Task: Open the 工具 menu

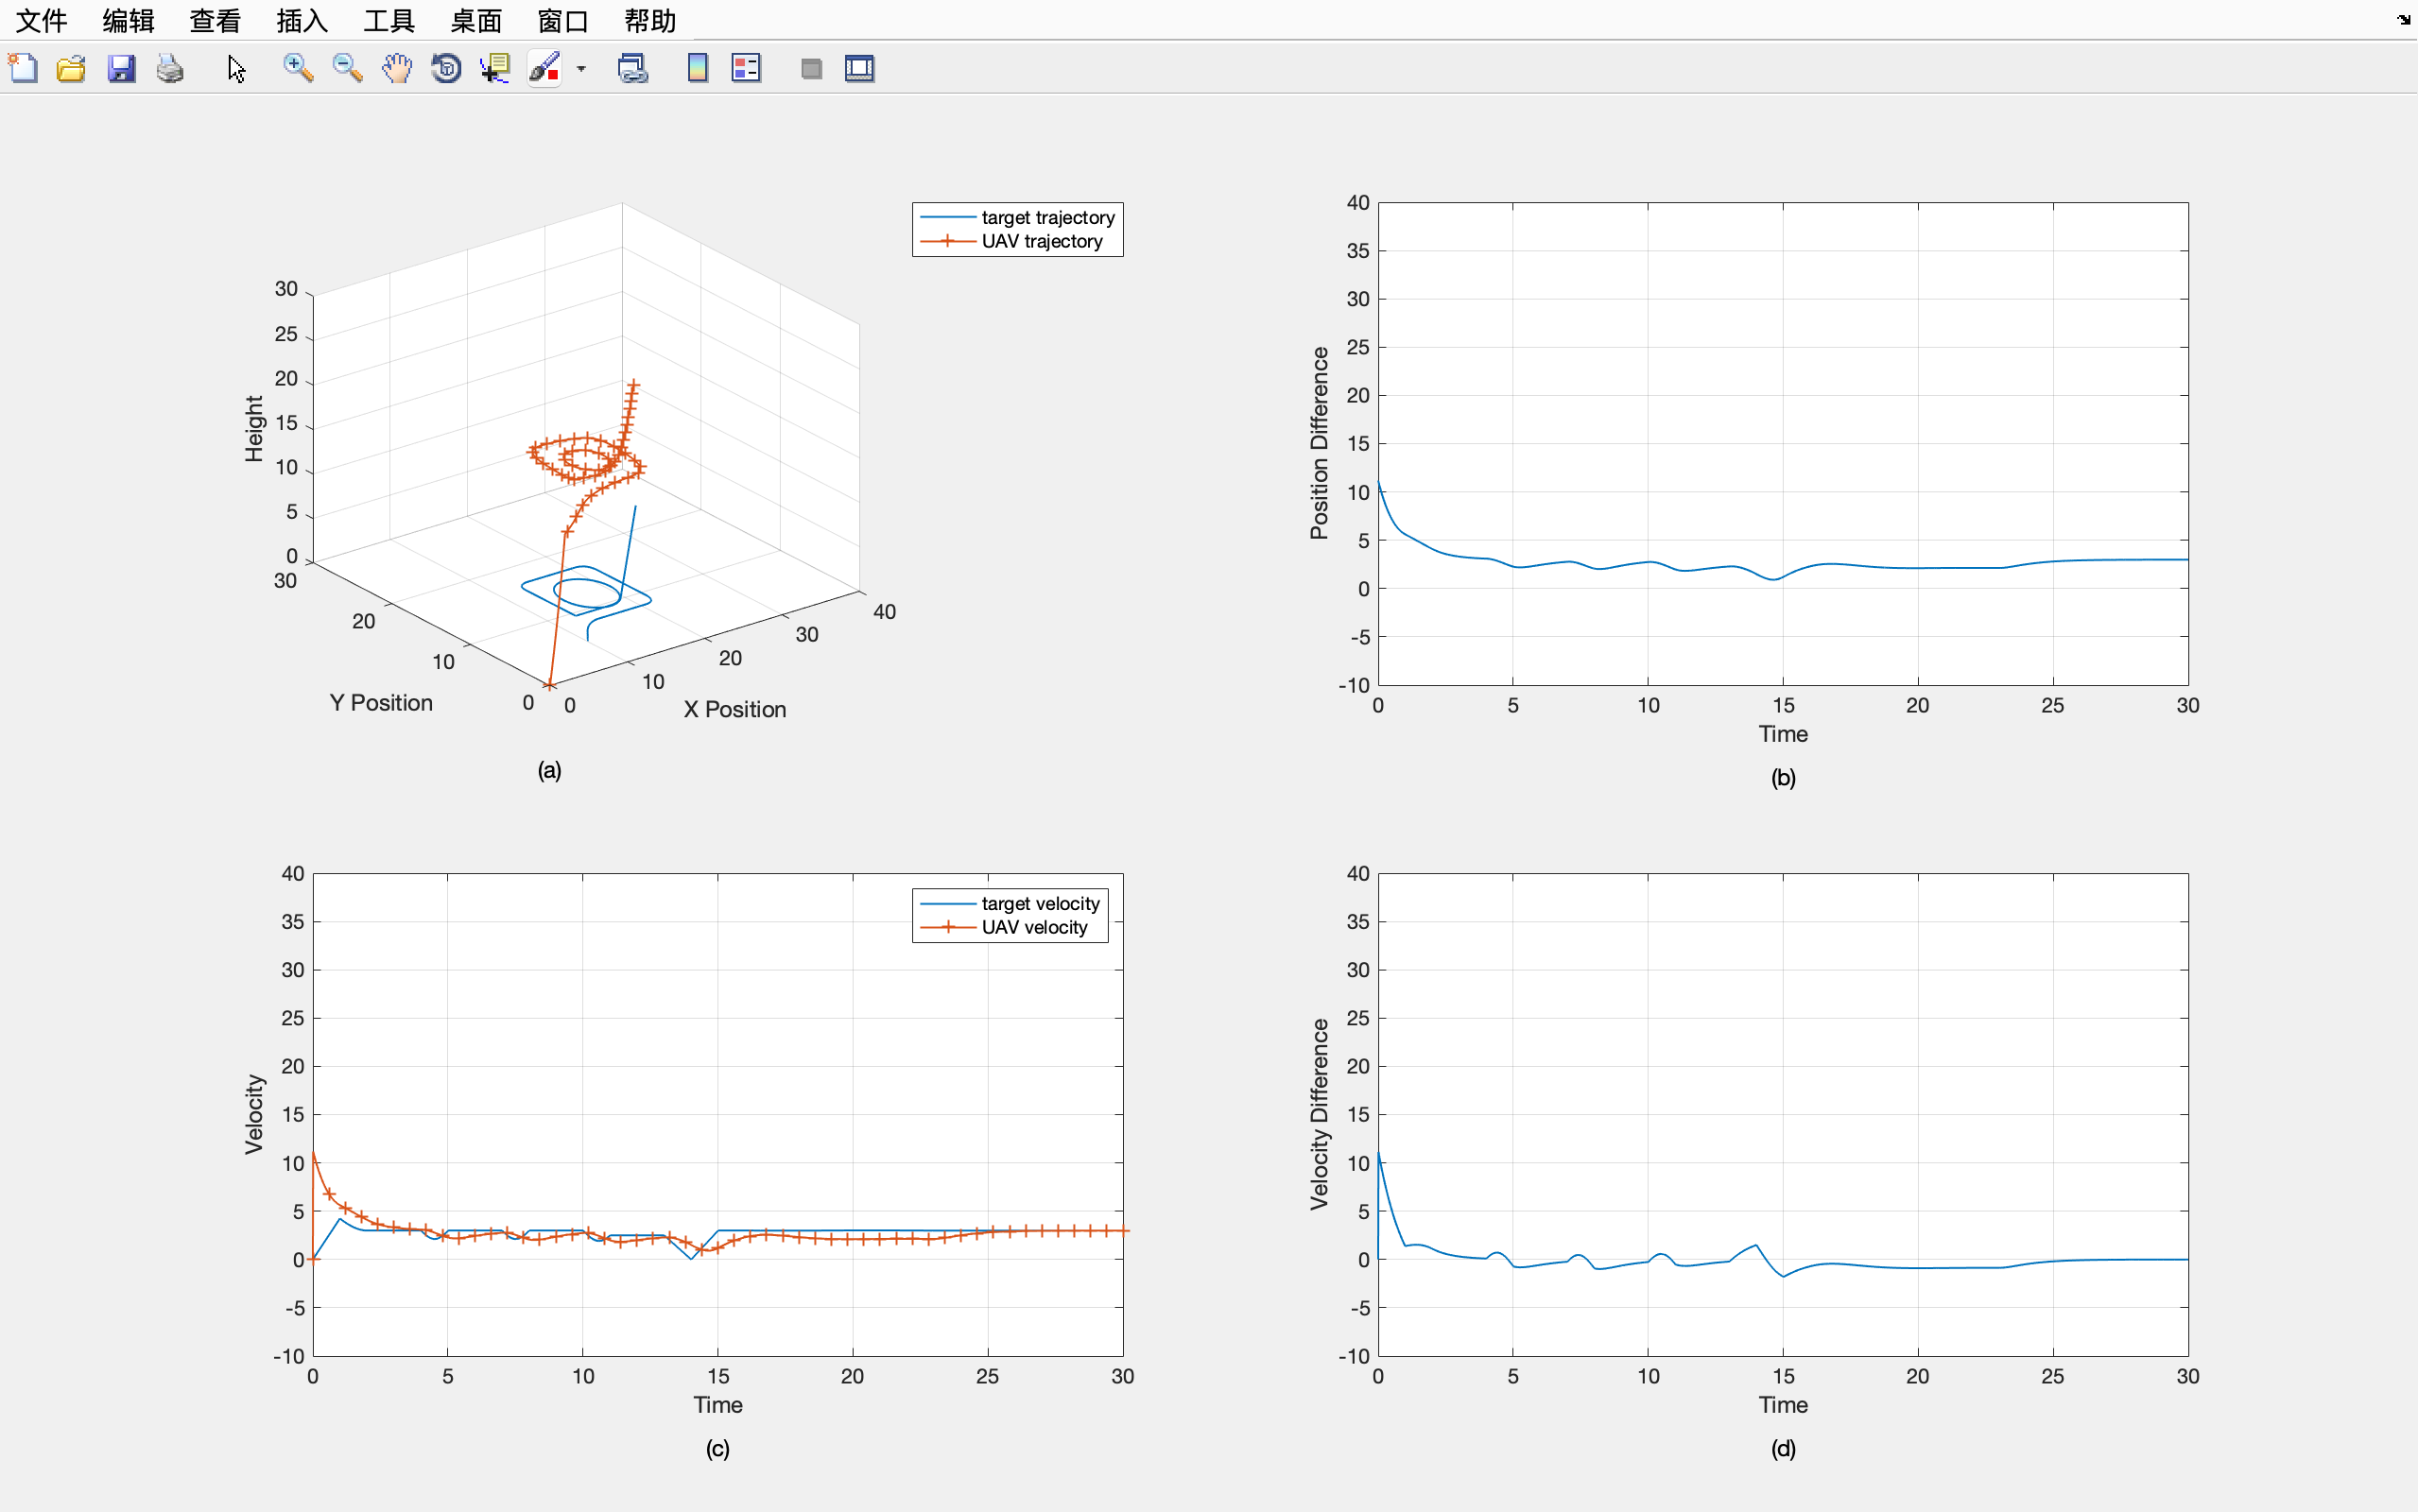Action: click(x=388, y=20)
